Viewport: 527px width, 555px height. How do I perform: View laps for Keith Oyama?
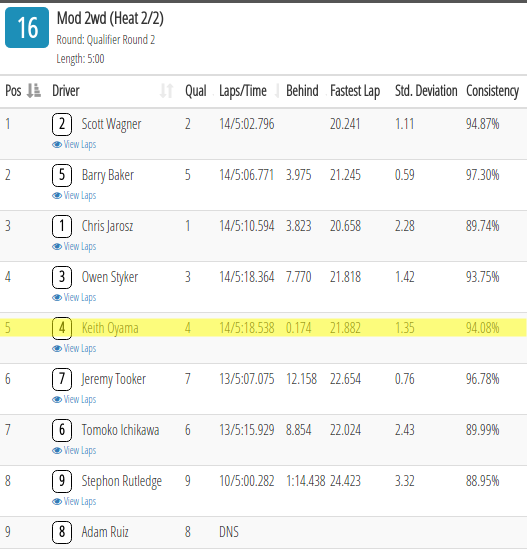click(74, 348)
